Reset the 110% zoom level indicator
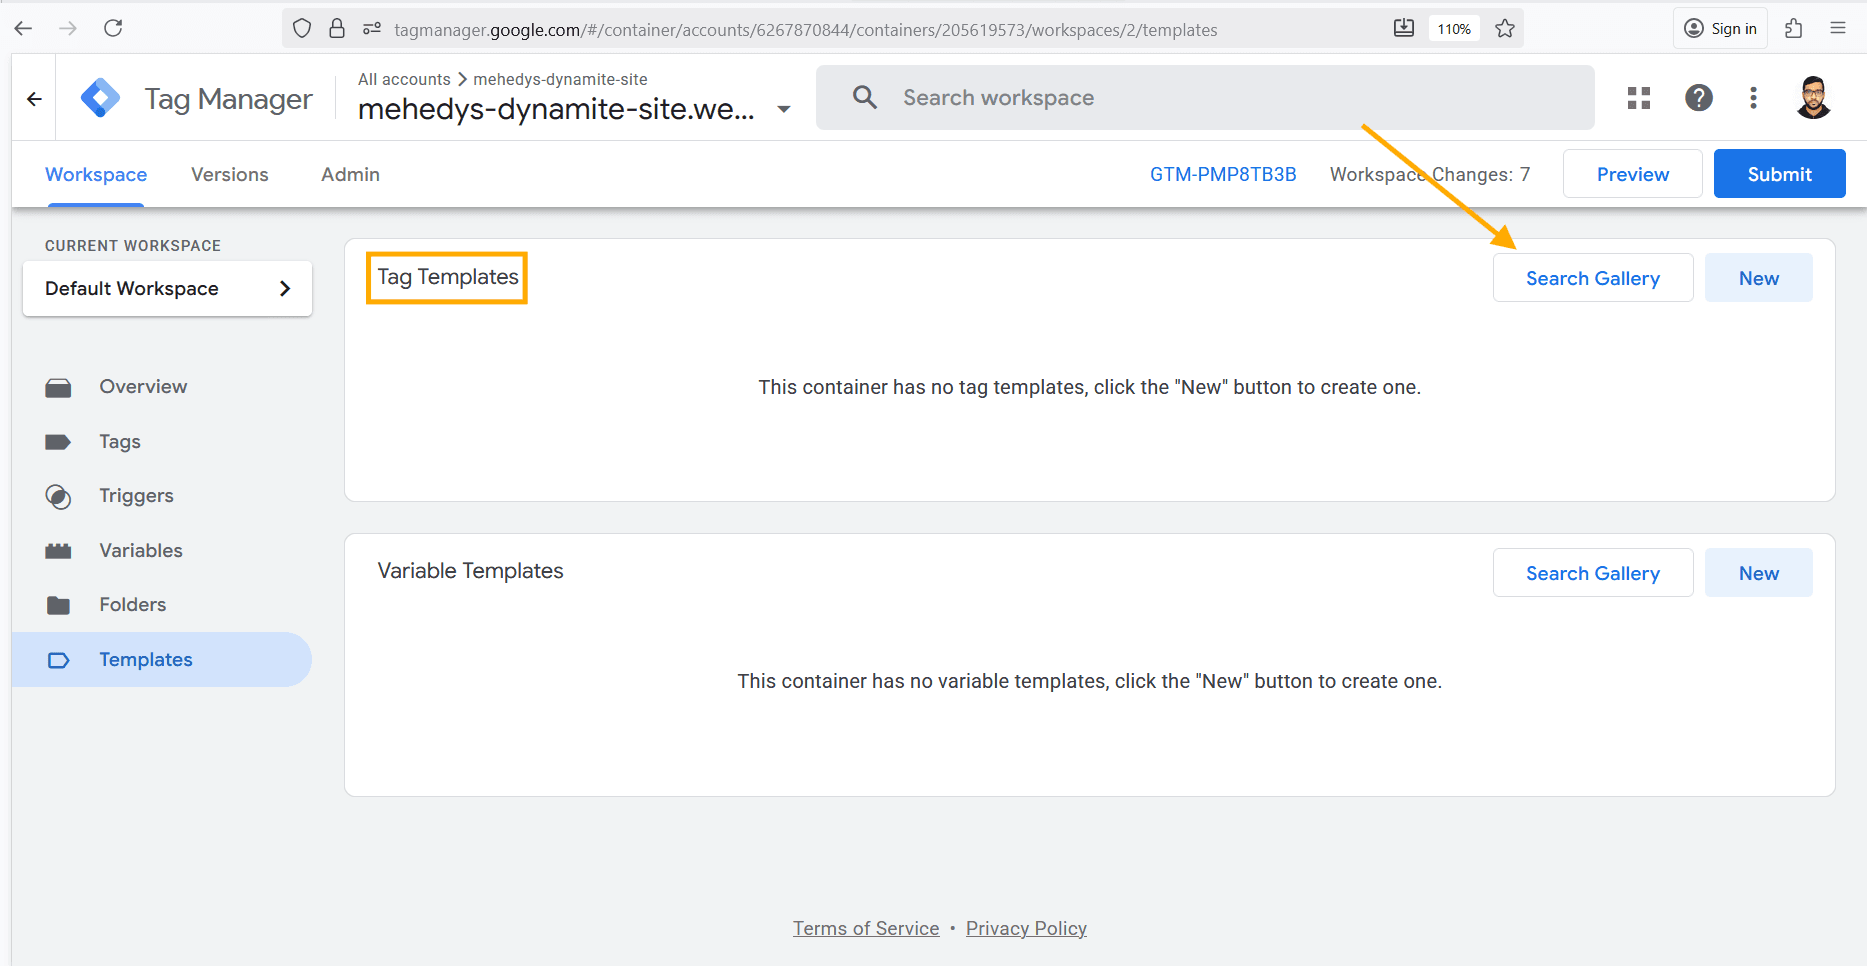The width and height of the screenshot is (1867, 966). click(x=1454, y=29)
